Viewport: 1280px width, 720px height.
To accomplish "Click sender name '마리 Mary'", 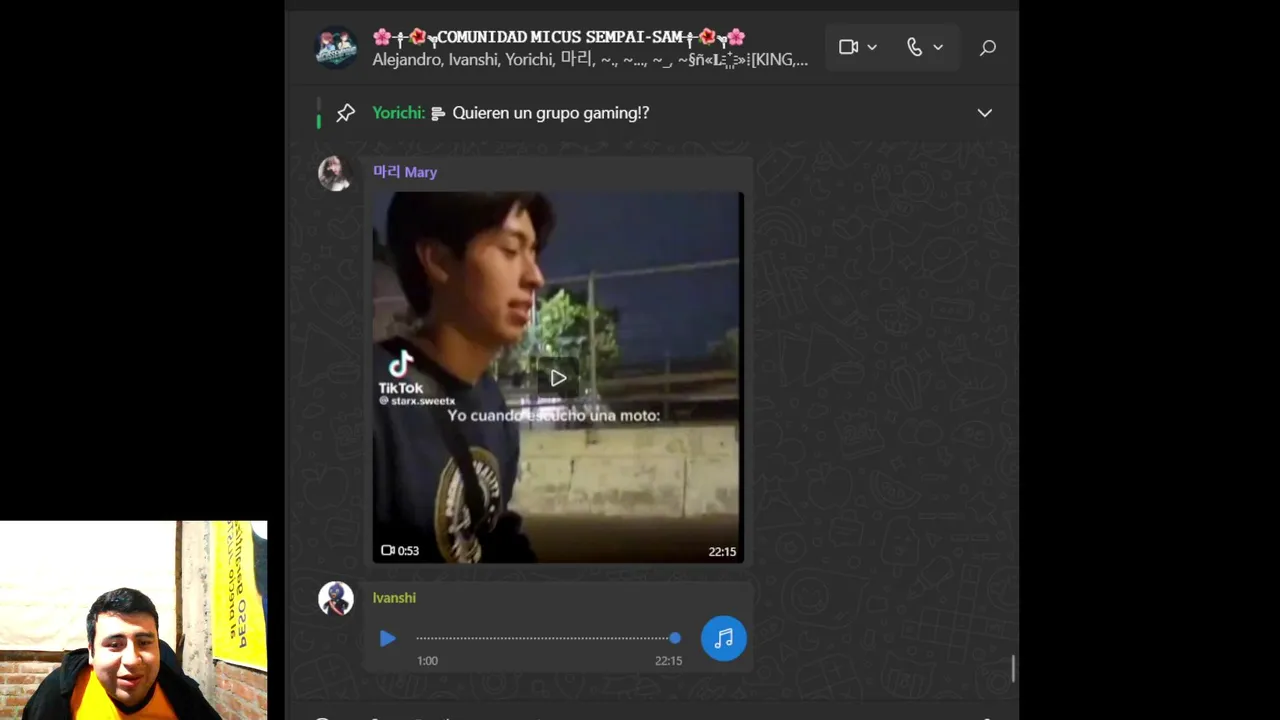I will coord(405,172).
